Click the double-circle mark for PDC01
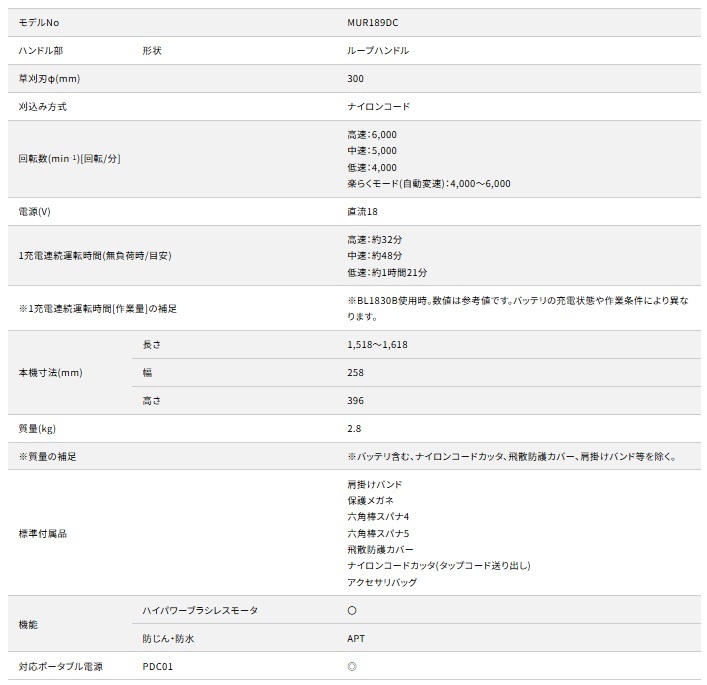 coord(352,667)
